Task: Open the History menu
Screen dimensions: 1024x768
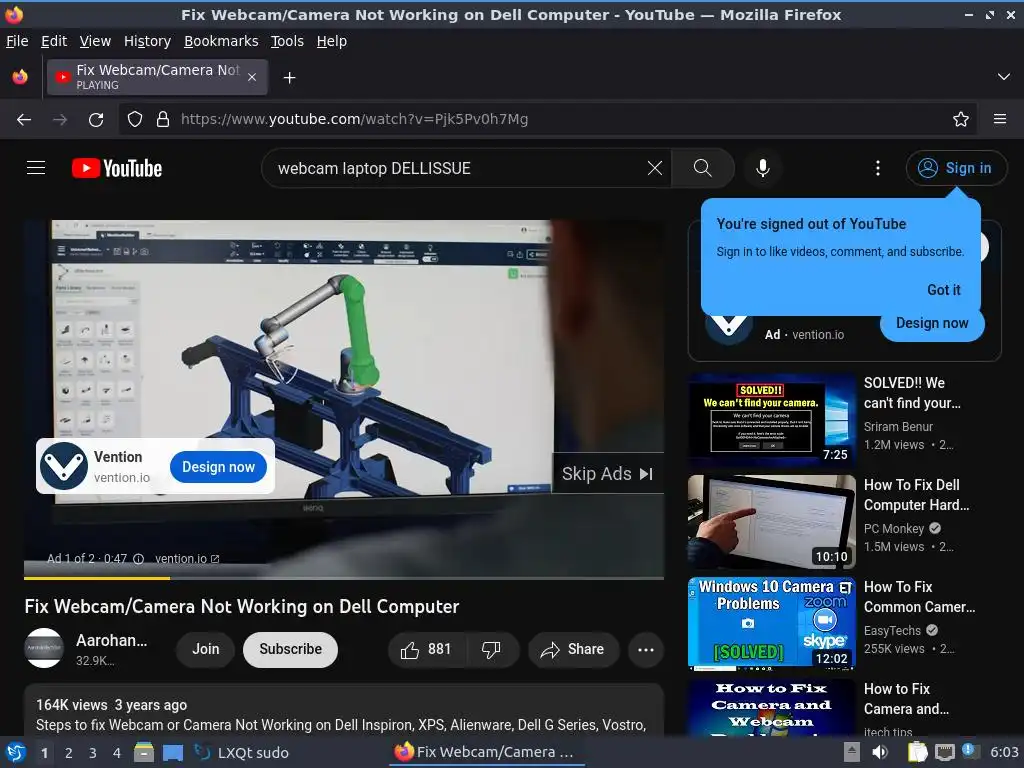Action: (x=147, y=41)
